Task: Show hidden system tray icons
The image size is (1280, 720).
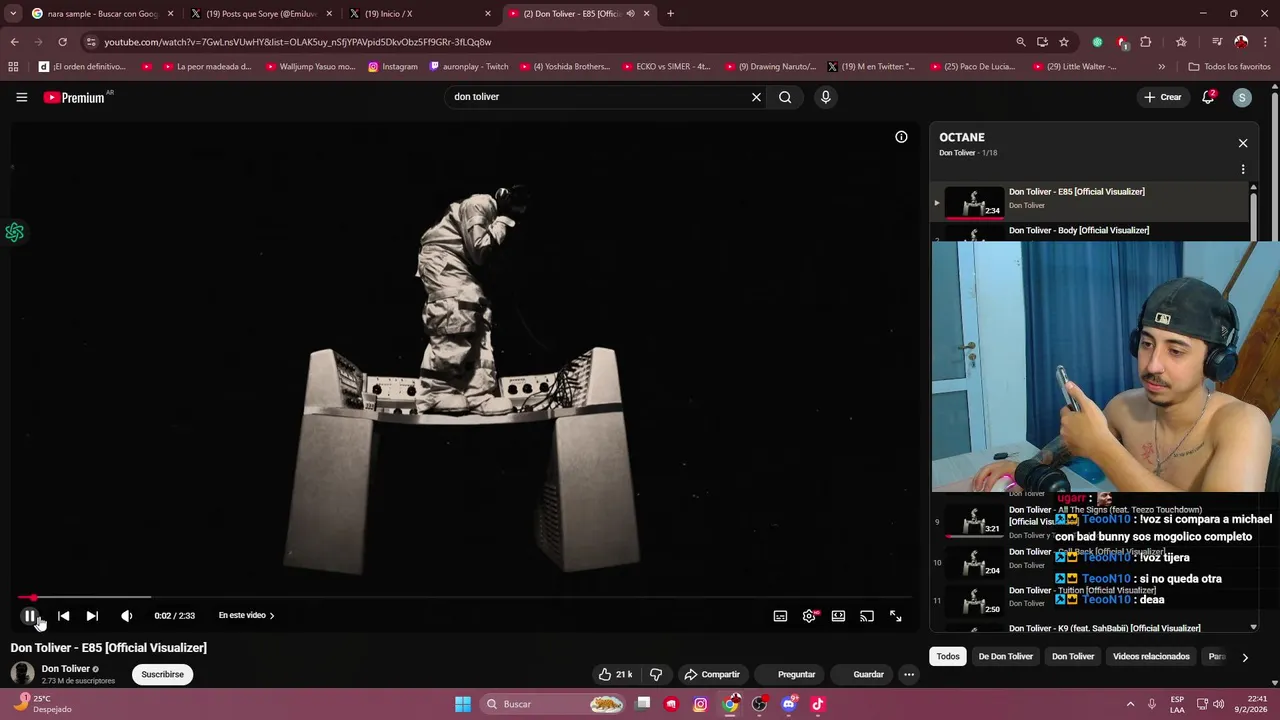Action: pyautogui.click(x=1130, y=704)
